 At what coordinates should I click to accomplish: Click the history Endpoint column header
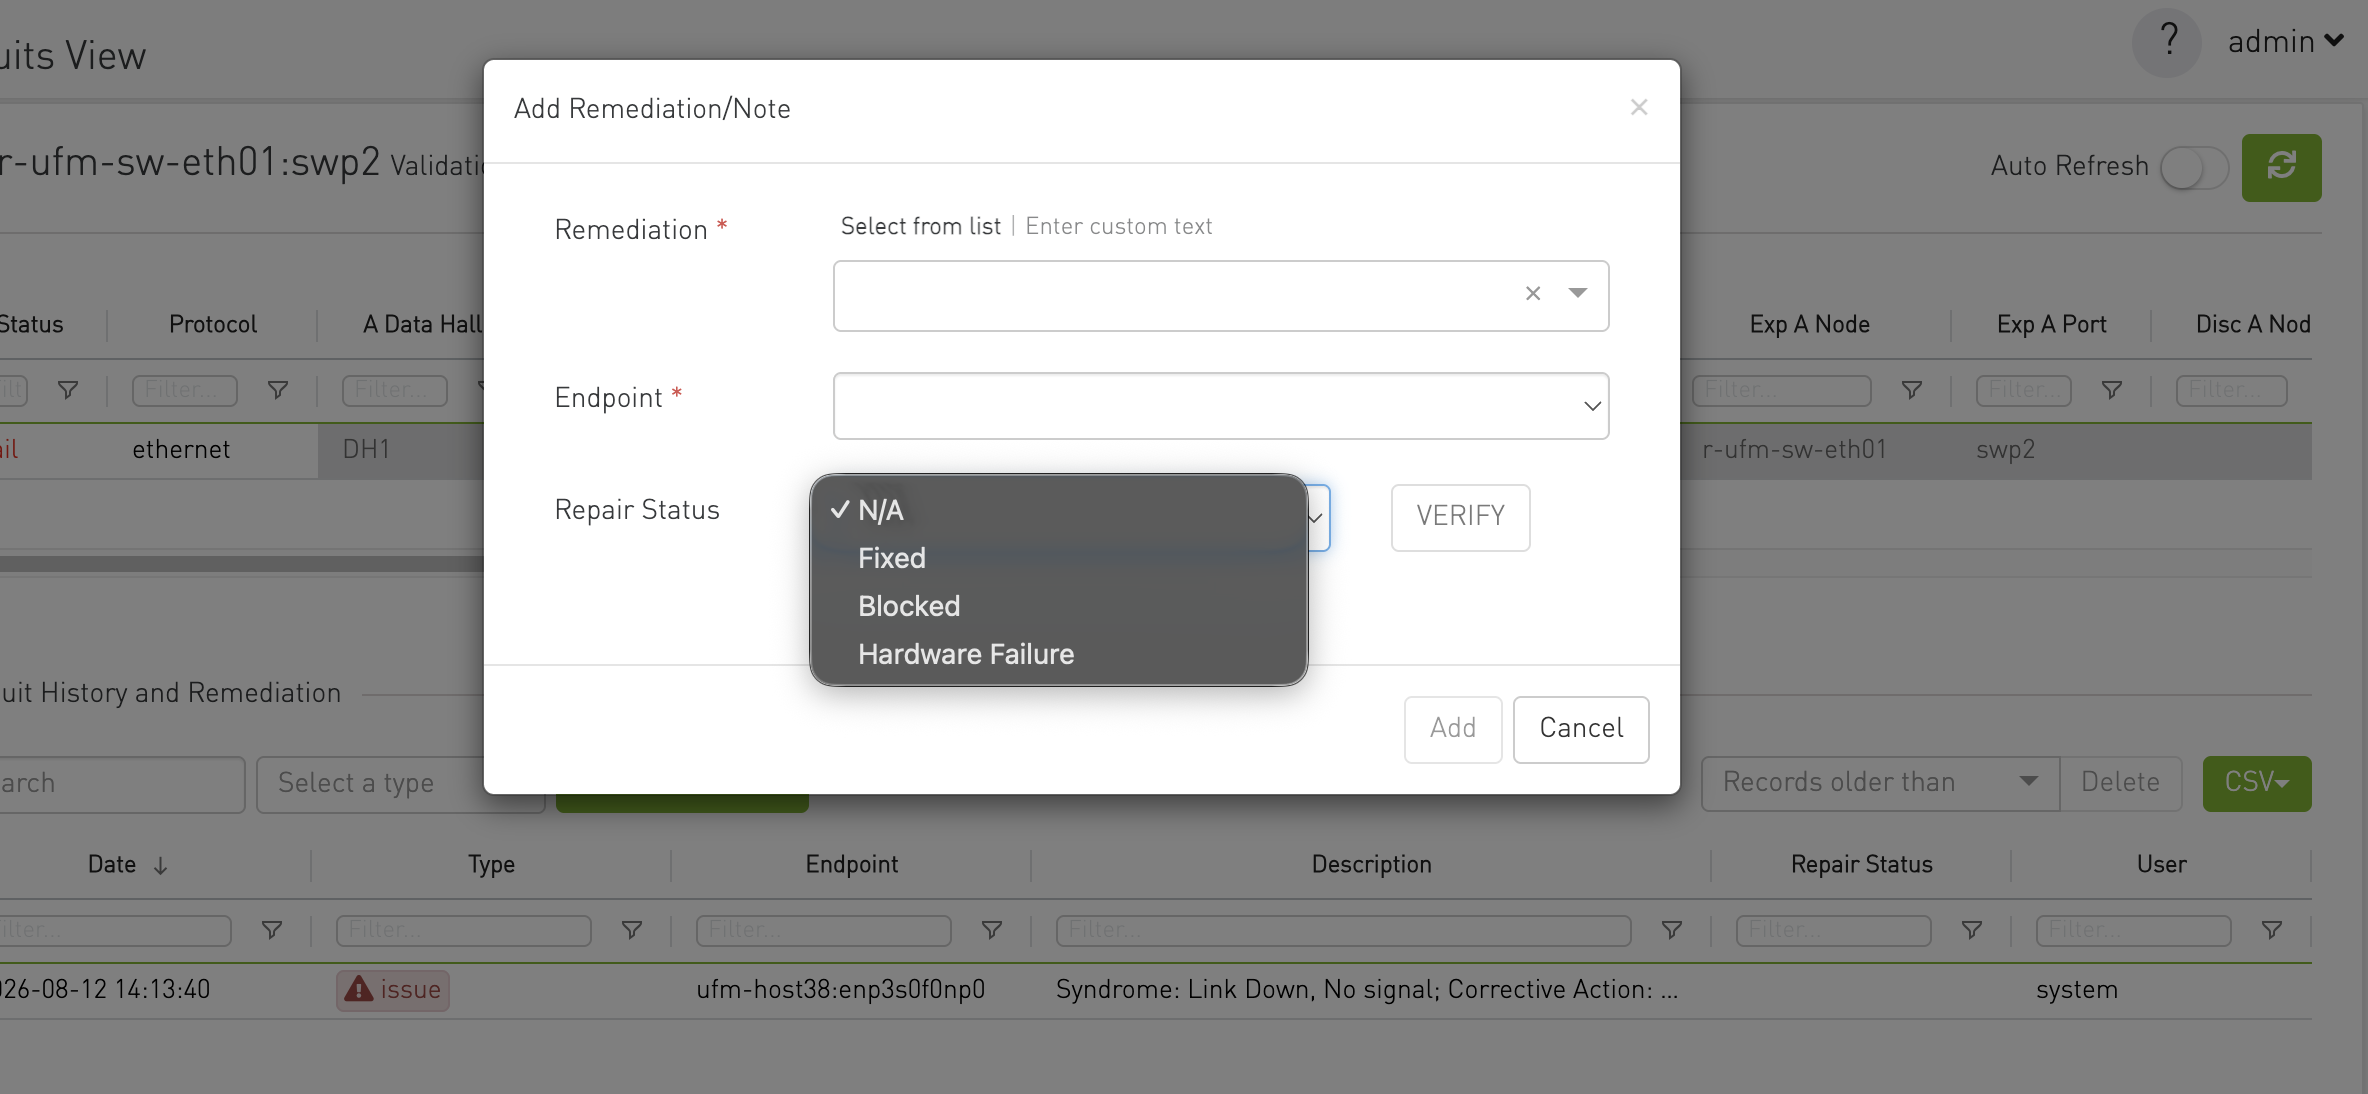click(851, 864)
